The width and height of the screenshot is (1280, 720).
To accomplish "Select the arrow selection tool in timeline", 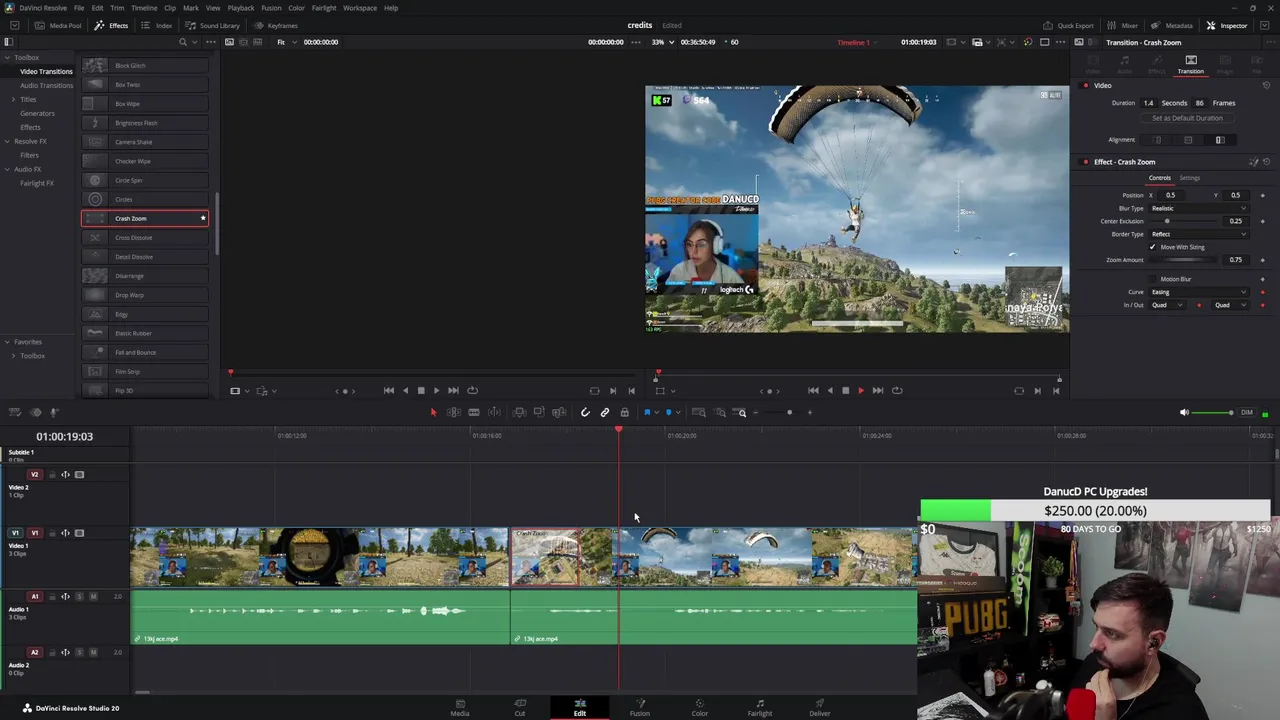I will coord(433,412).
